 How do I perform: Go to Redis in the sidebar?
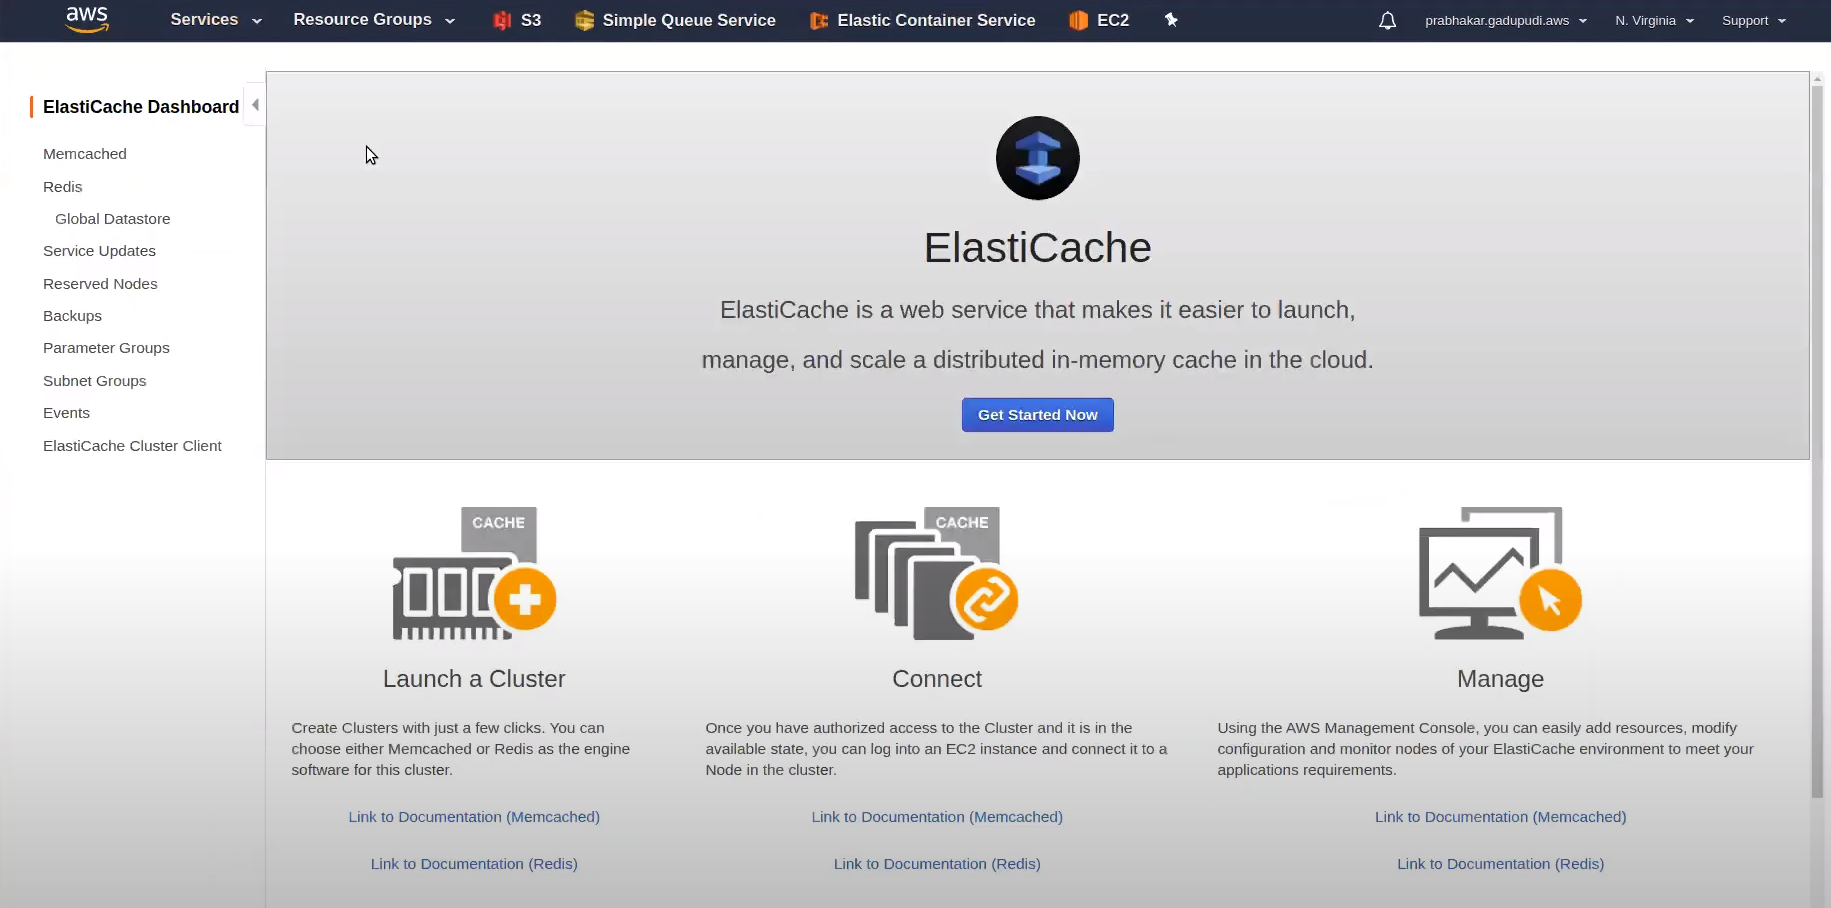(x=63, y=187)
